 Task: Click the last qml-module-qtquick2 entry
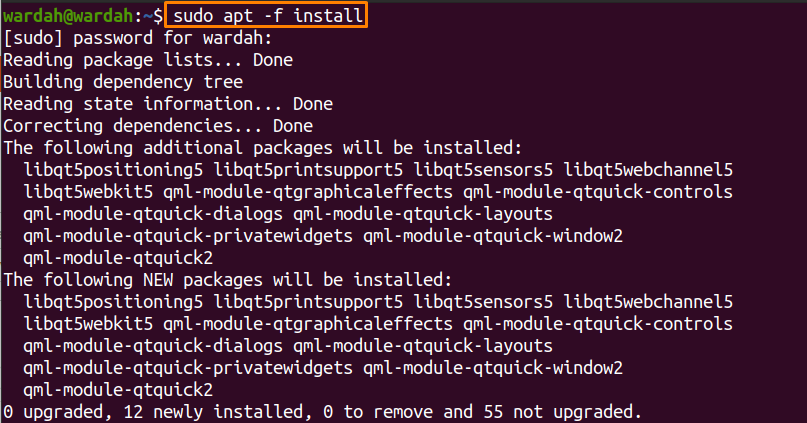[x=118, y=390]
